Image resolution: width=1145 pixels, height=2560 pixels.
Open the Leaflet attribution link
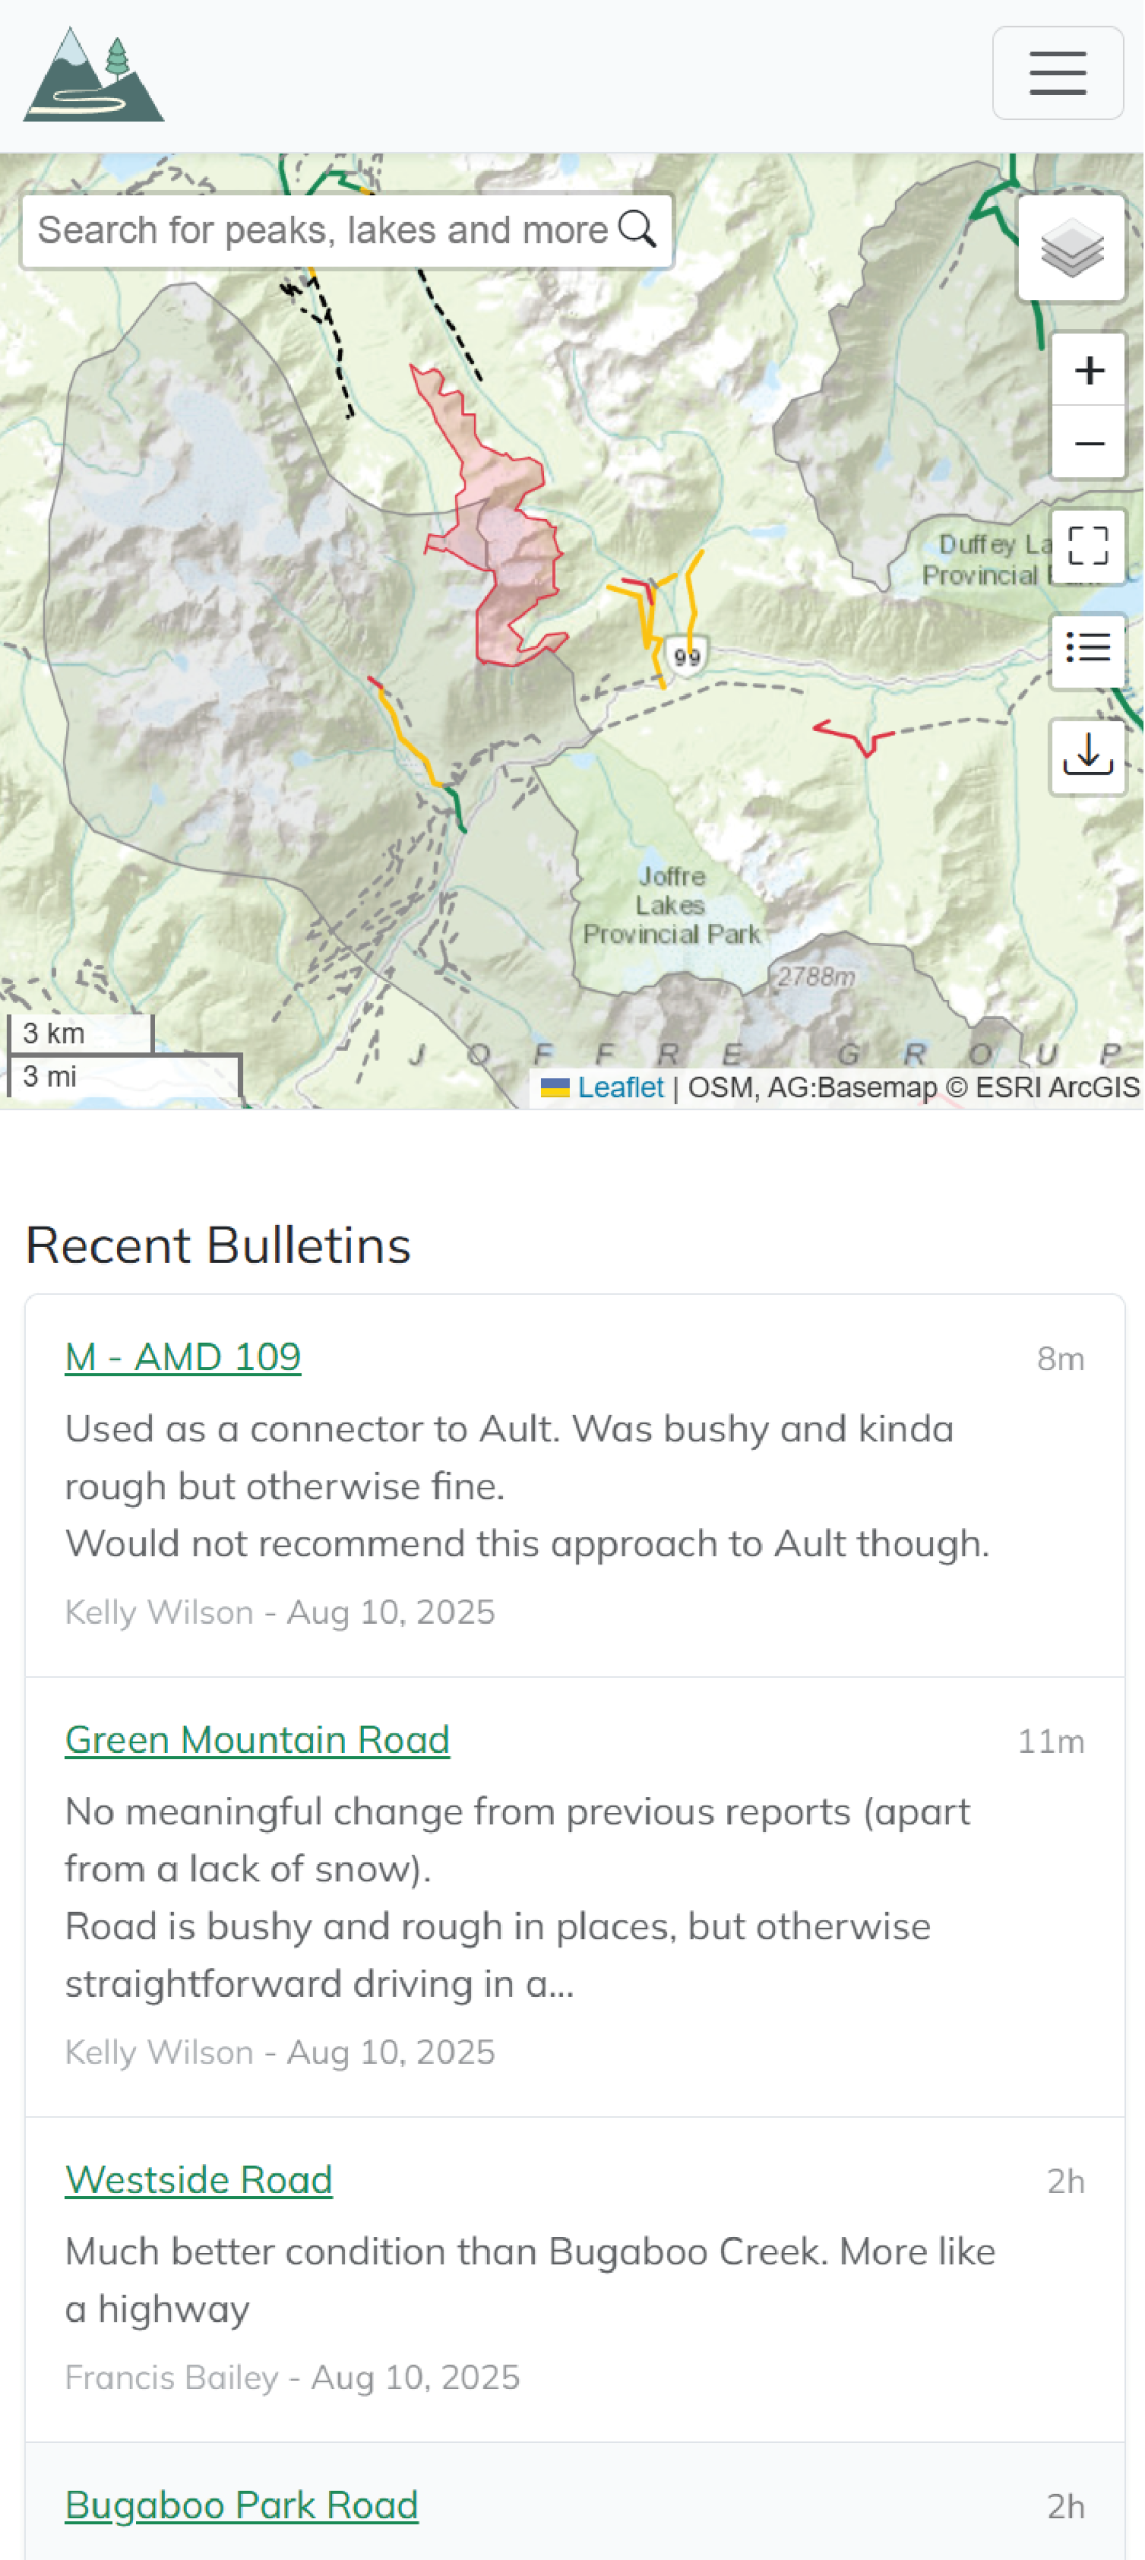(x=620, y=1087)
